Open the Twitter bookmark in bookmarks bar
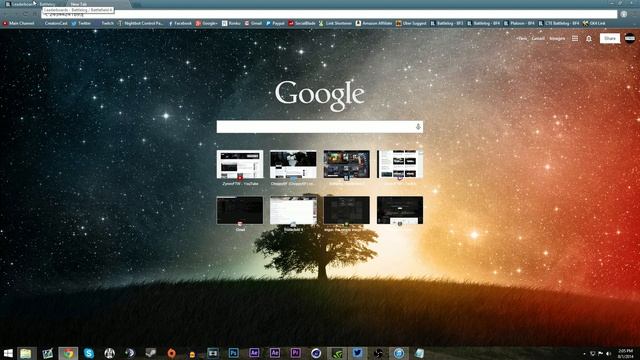Screen dimensions: 640x360 81,24
